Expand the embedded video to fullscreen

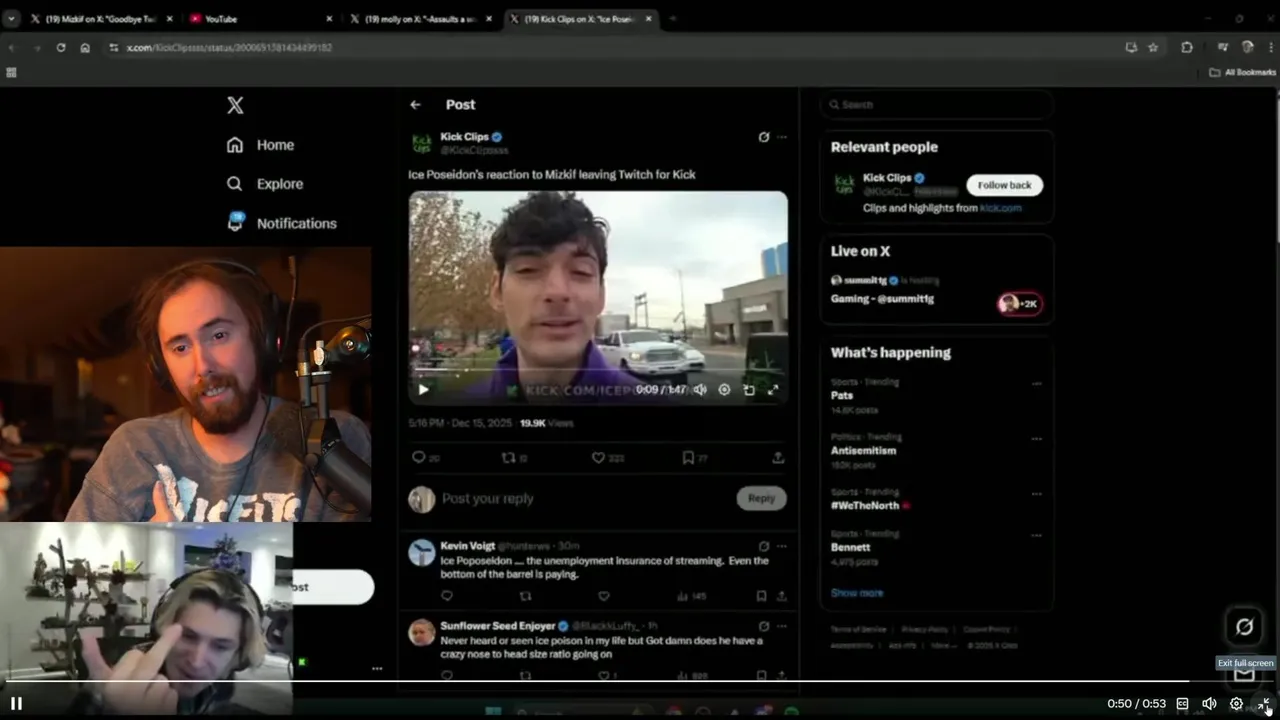tap(772, 390)
